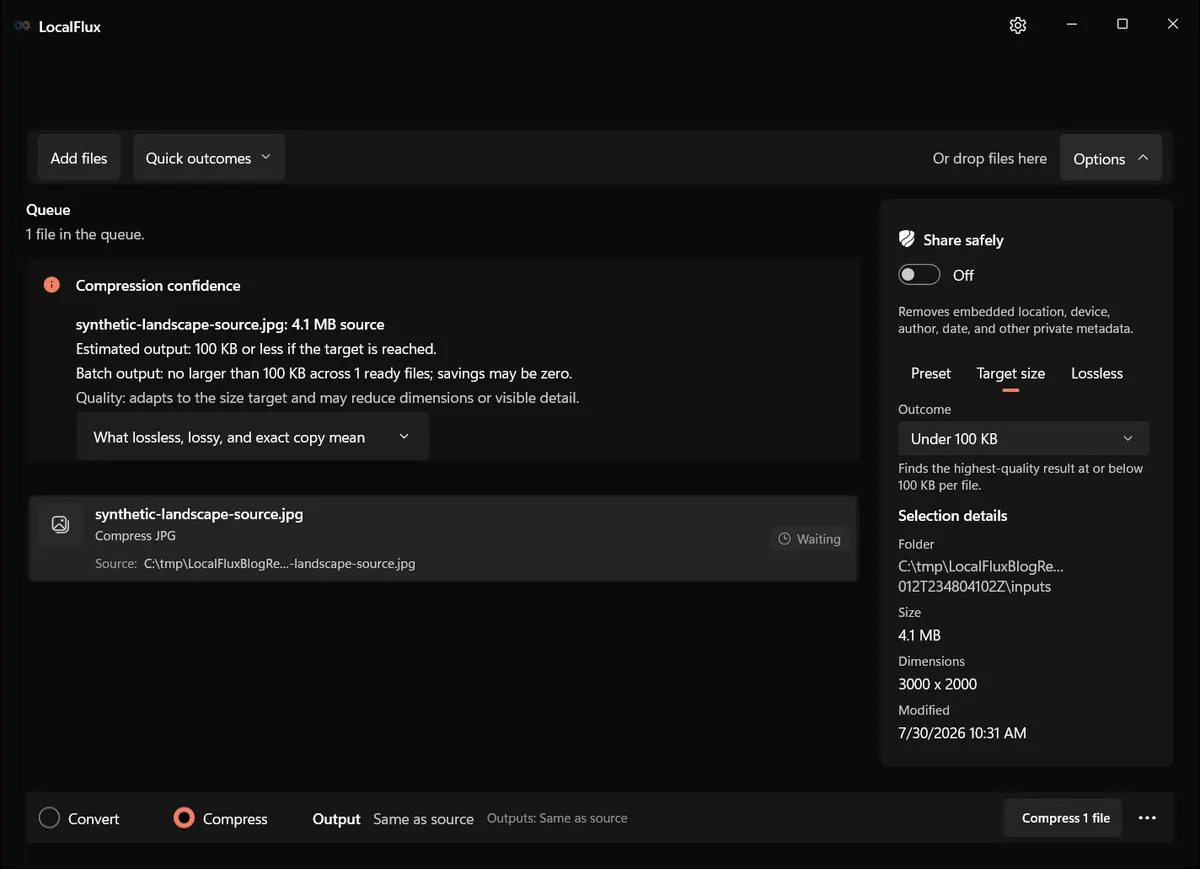Click the 3000 x 2000 dimensions value
The image size is (1200, 869).
coord(938,684)
